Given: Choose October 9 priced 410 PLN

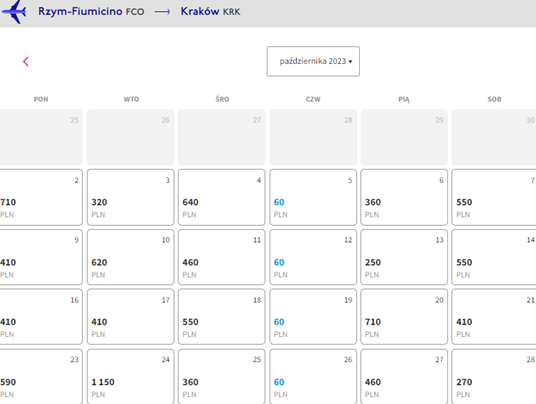Looking at the screenshot, I should pos(41,257).
